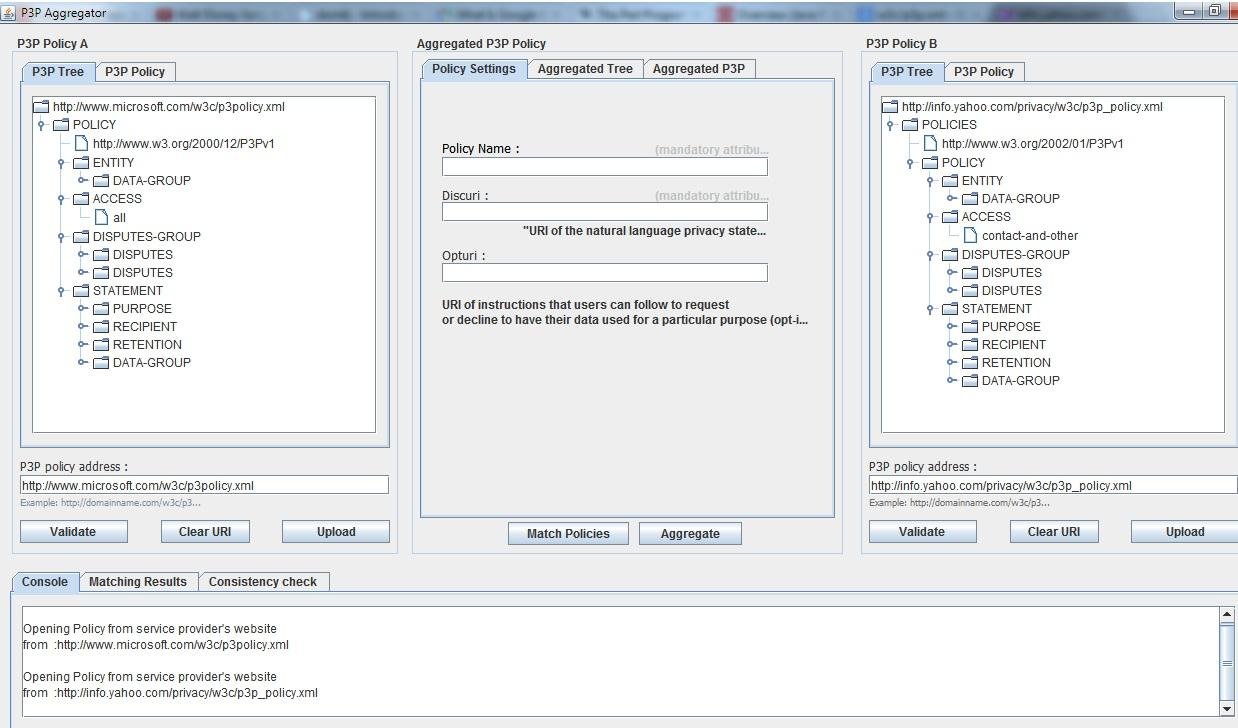Click ENTITY folder icon in Policy A tree
This screenshot has height=728, width=1238.
[x=81, y=163]
